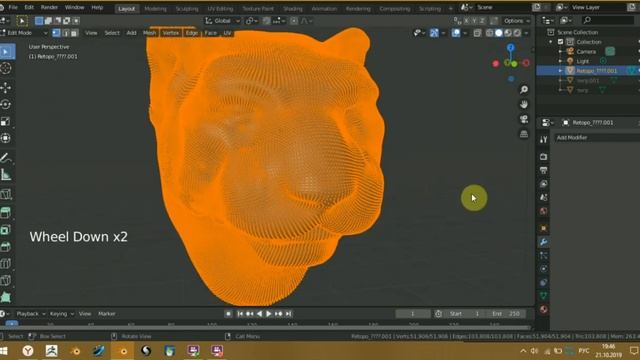Switch to material preview shading

click(x=508, y=33)
